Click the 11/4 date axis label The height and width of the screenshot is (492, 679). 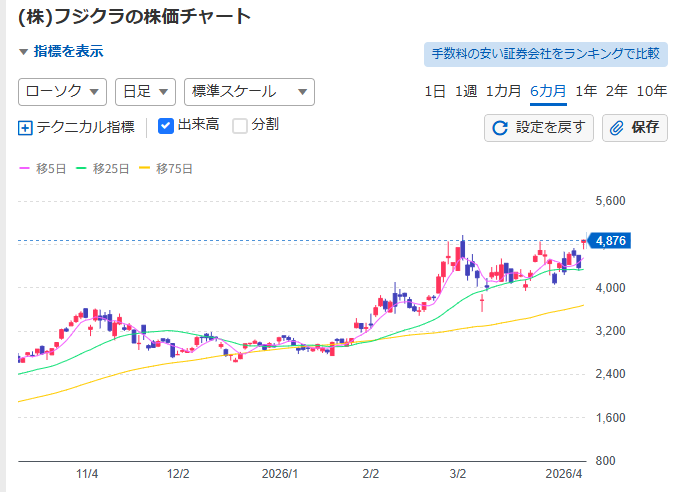(87, 474)
